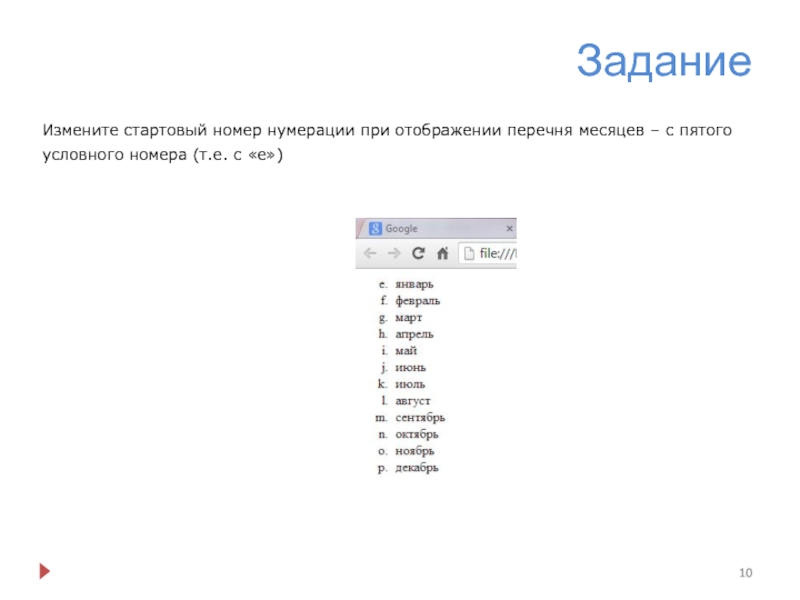Click the list item "июнь"

[x=411, y=367]
